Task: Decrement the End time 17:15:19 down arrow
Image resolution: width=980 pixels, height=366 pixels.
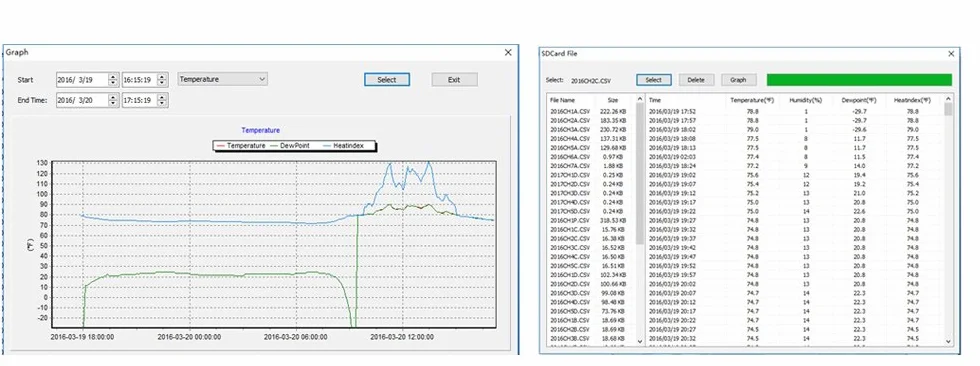Action: click(x=162, y=103)
